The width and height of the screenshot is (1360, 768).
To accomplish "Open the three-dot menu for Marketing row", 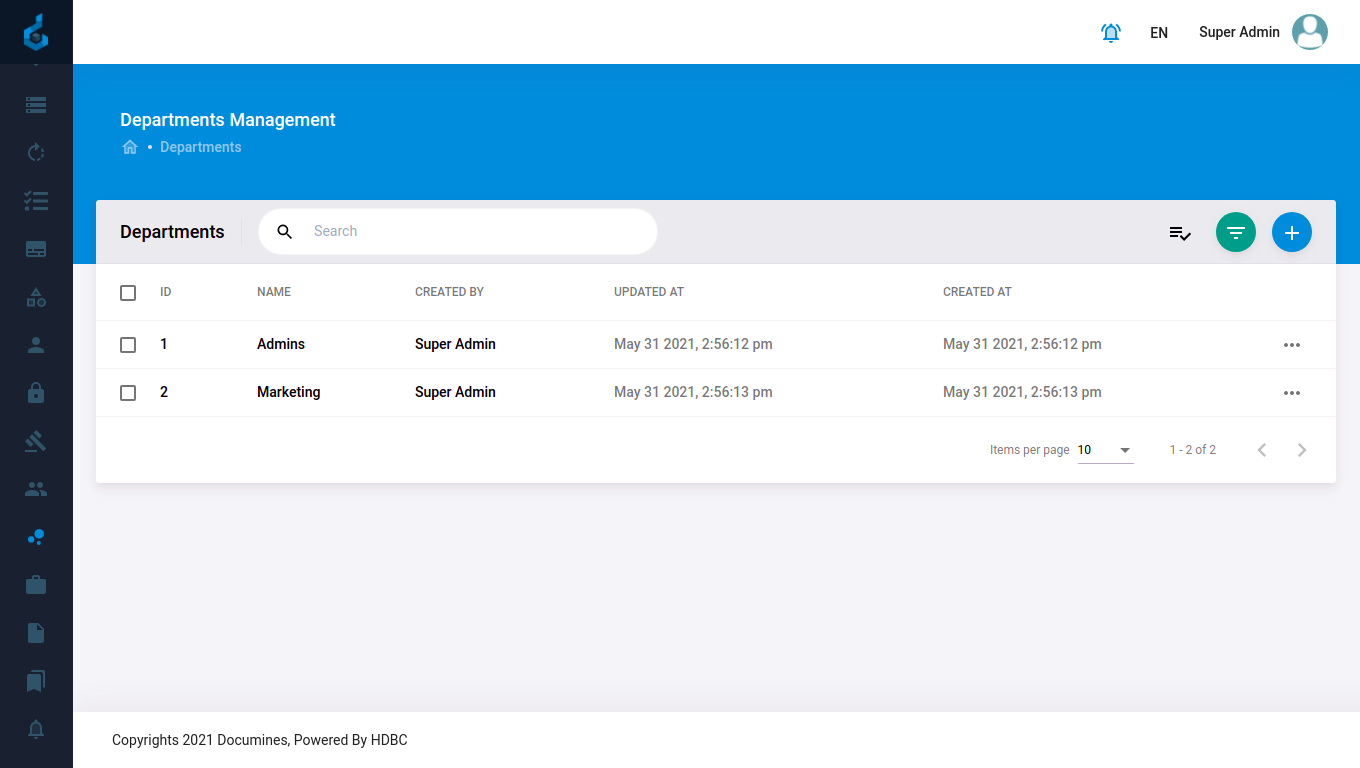I will pos(1291,393).
